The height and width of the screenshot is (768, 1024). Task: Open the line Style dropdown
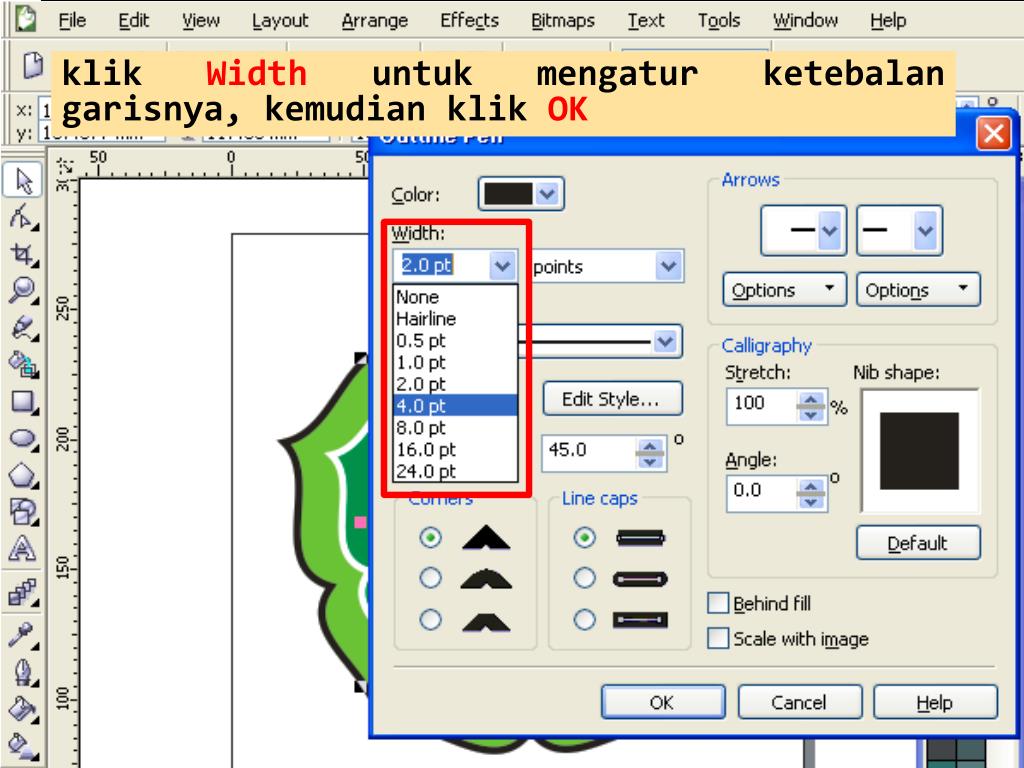click(x=665, y=342)
